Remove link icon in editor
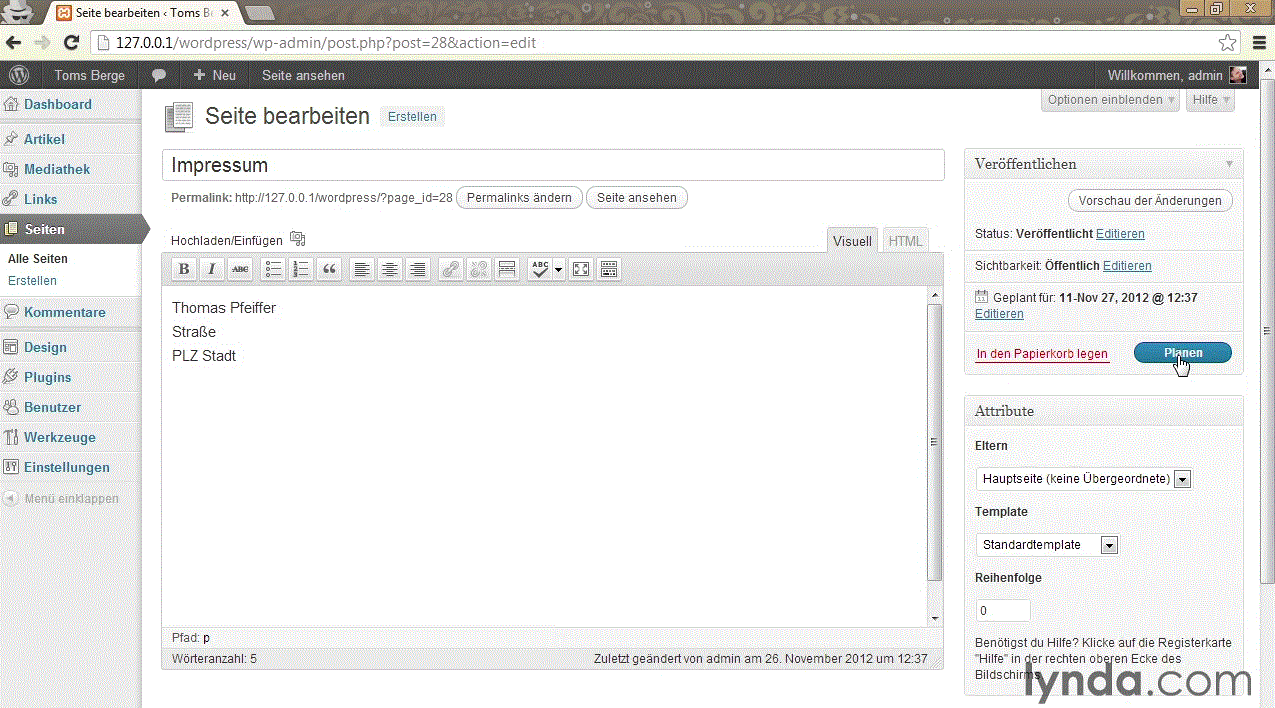Screen dimensions: 1275x708 tap(479, 269)
